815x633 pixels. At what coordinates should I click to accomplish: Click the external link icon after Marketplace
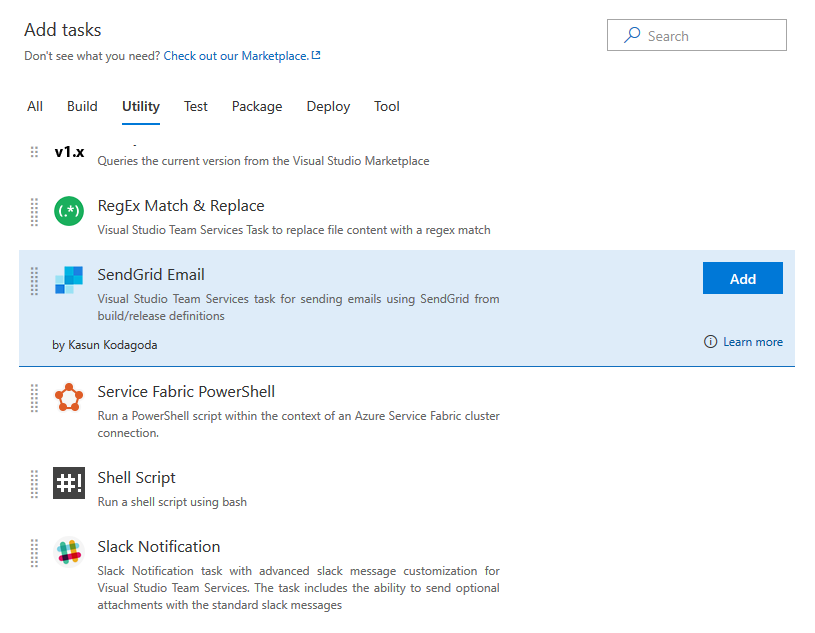(x=316, y=55)
